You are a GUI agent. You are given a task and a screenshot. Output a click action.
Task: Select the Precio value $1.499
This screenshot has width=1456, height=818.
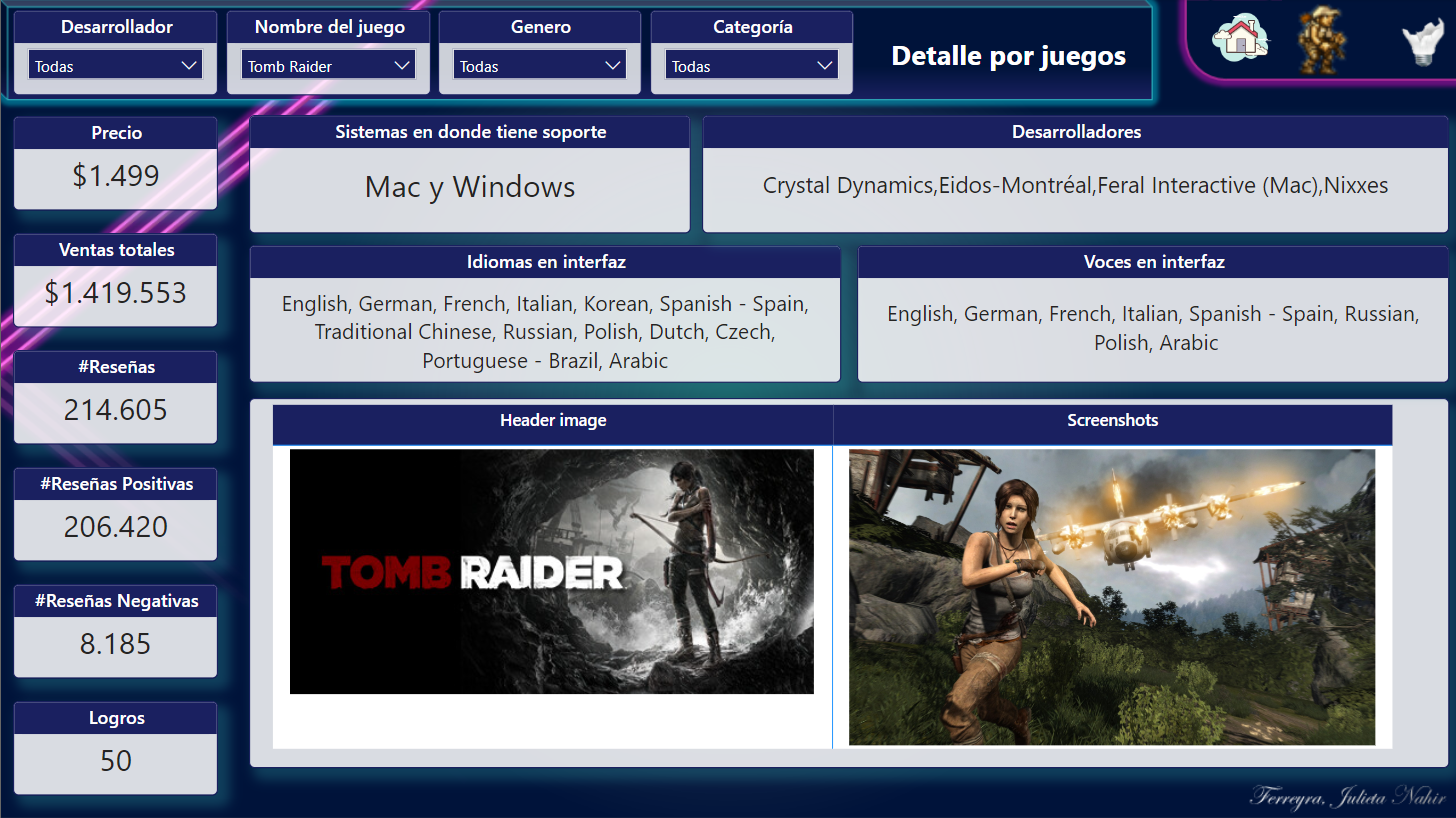pos(116,176)
